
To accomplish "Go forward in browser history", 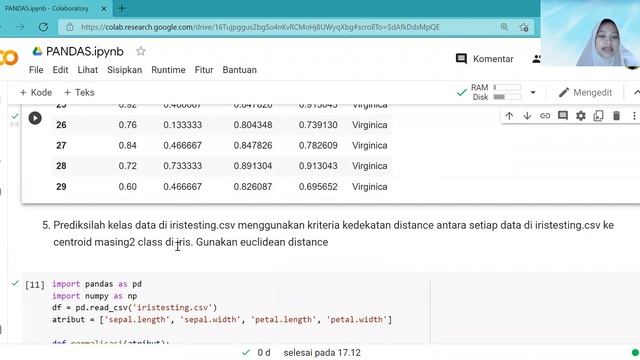I will pyautogui.click(x=20, y=27).
